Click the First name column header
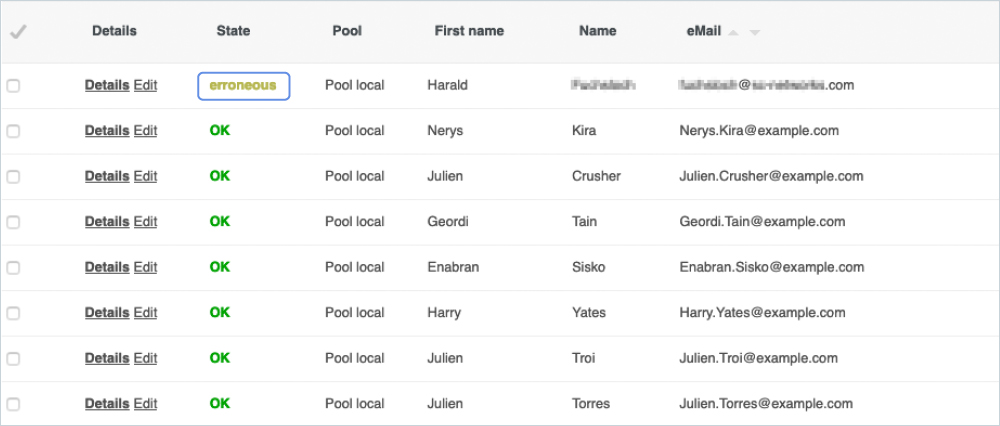 point(467,31)
